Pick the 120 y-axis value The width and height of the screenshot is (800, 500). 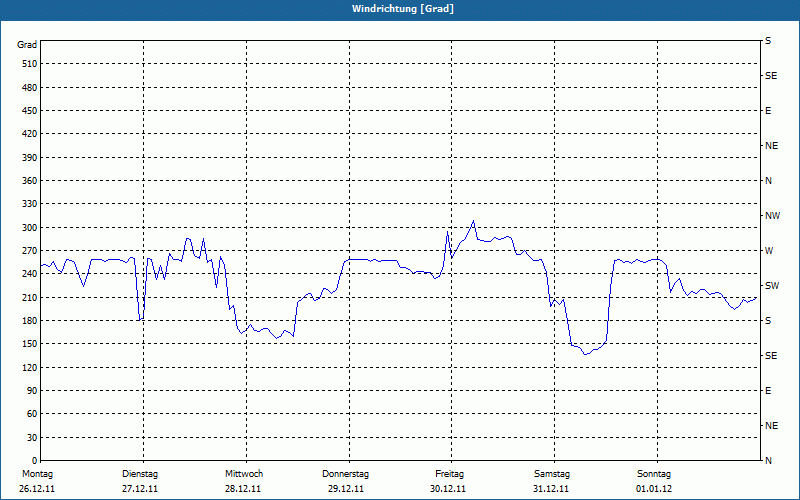[x=30, y=367]
